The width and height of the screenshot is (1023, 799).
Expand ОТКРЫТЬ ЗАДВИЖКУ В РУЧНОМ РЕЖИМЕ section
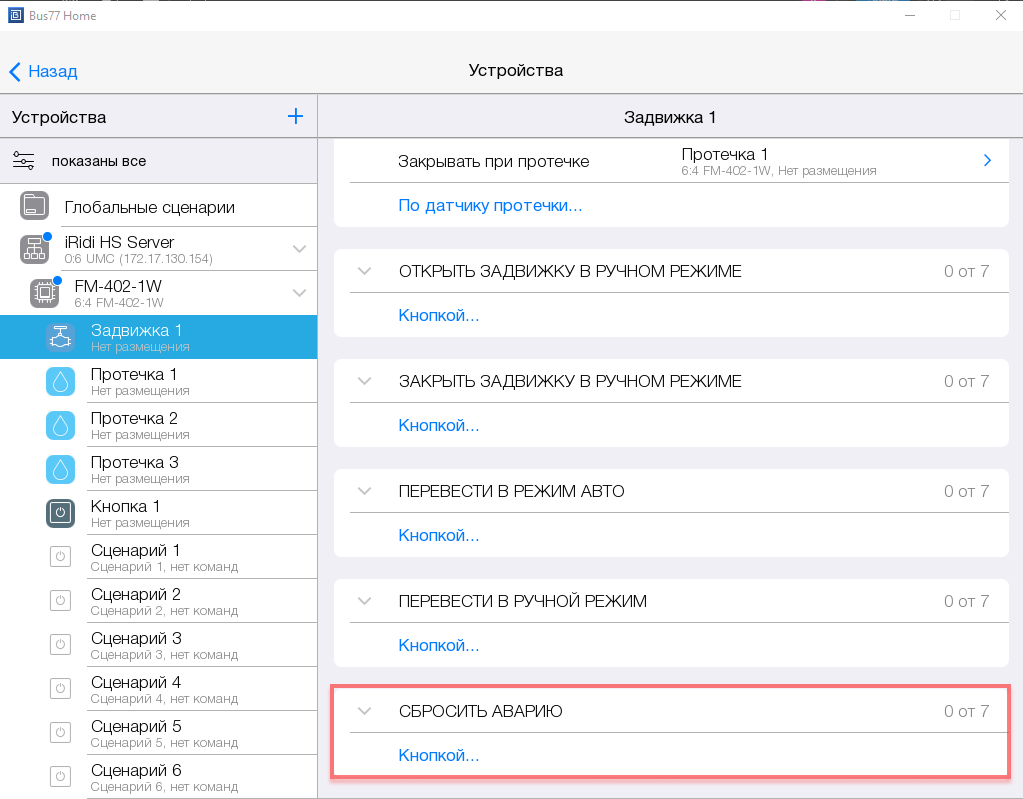pyautogui.click(x=364, y=271)
